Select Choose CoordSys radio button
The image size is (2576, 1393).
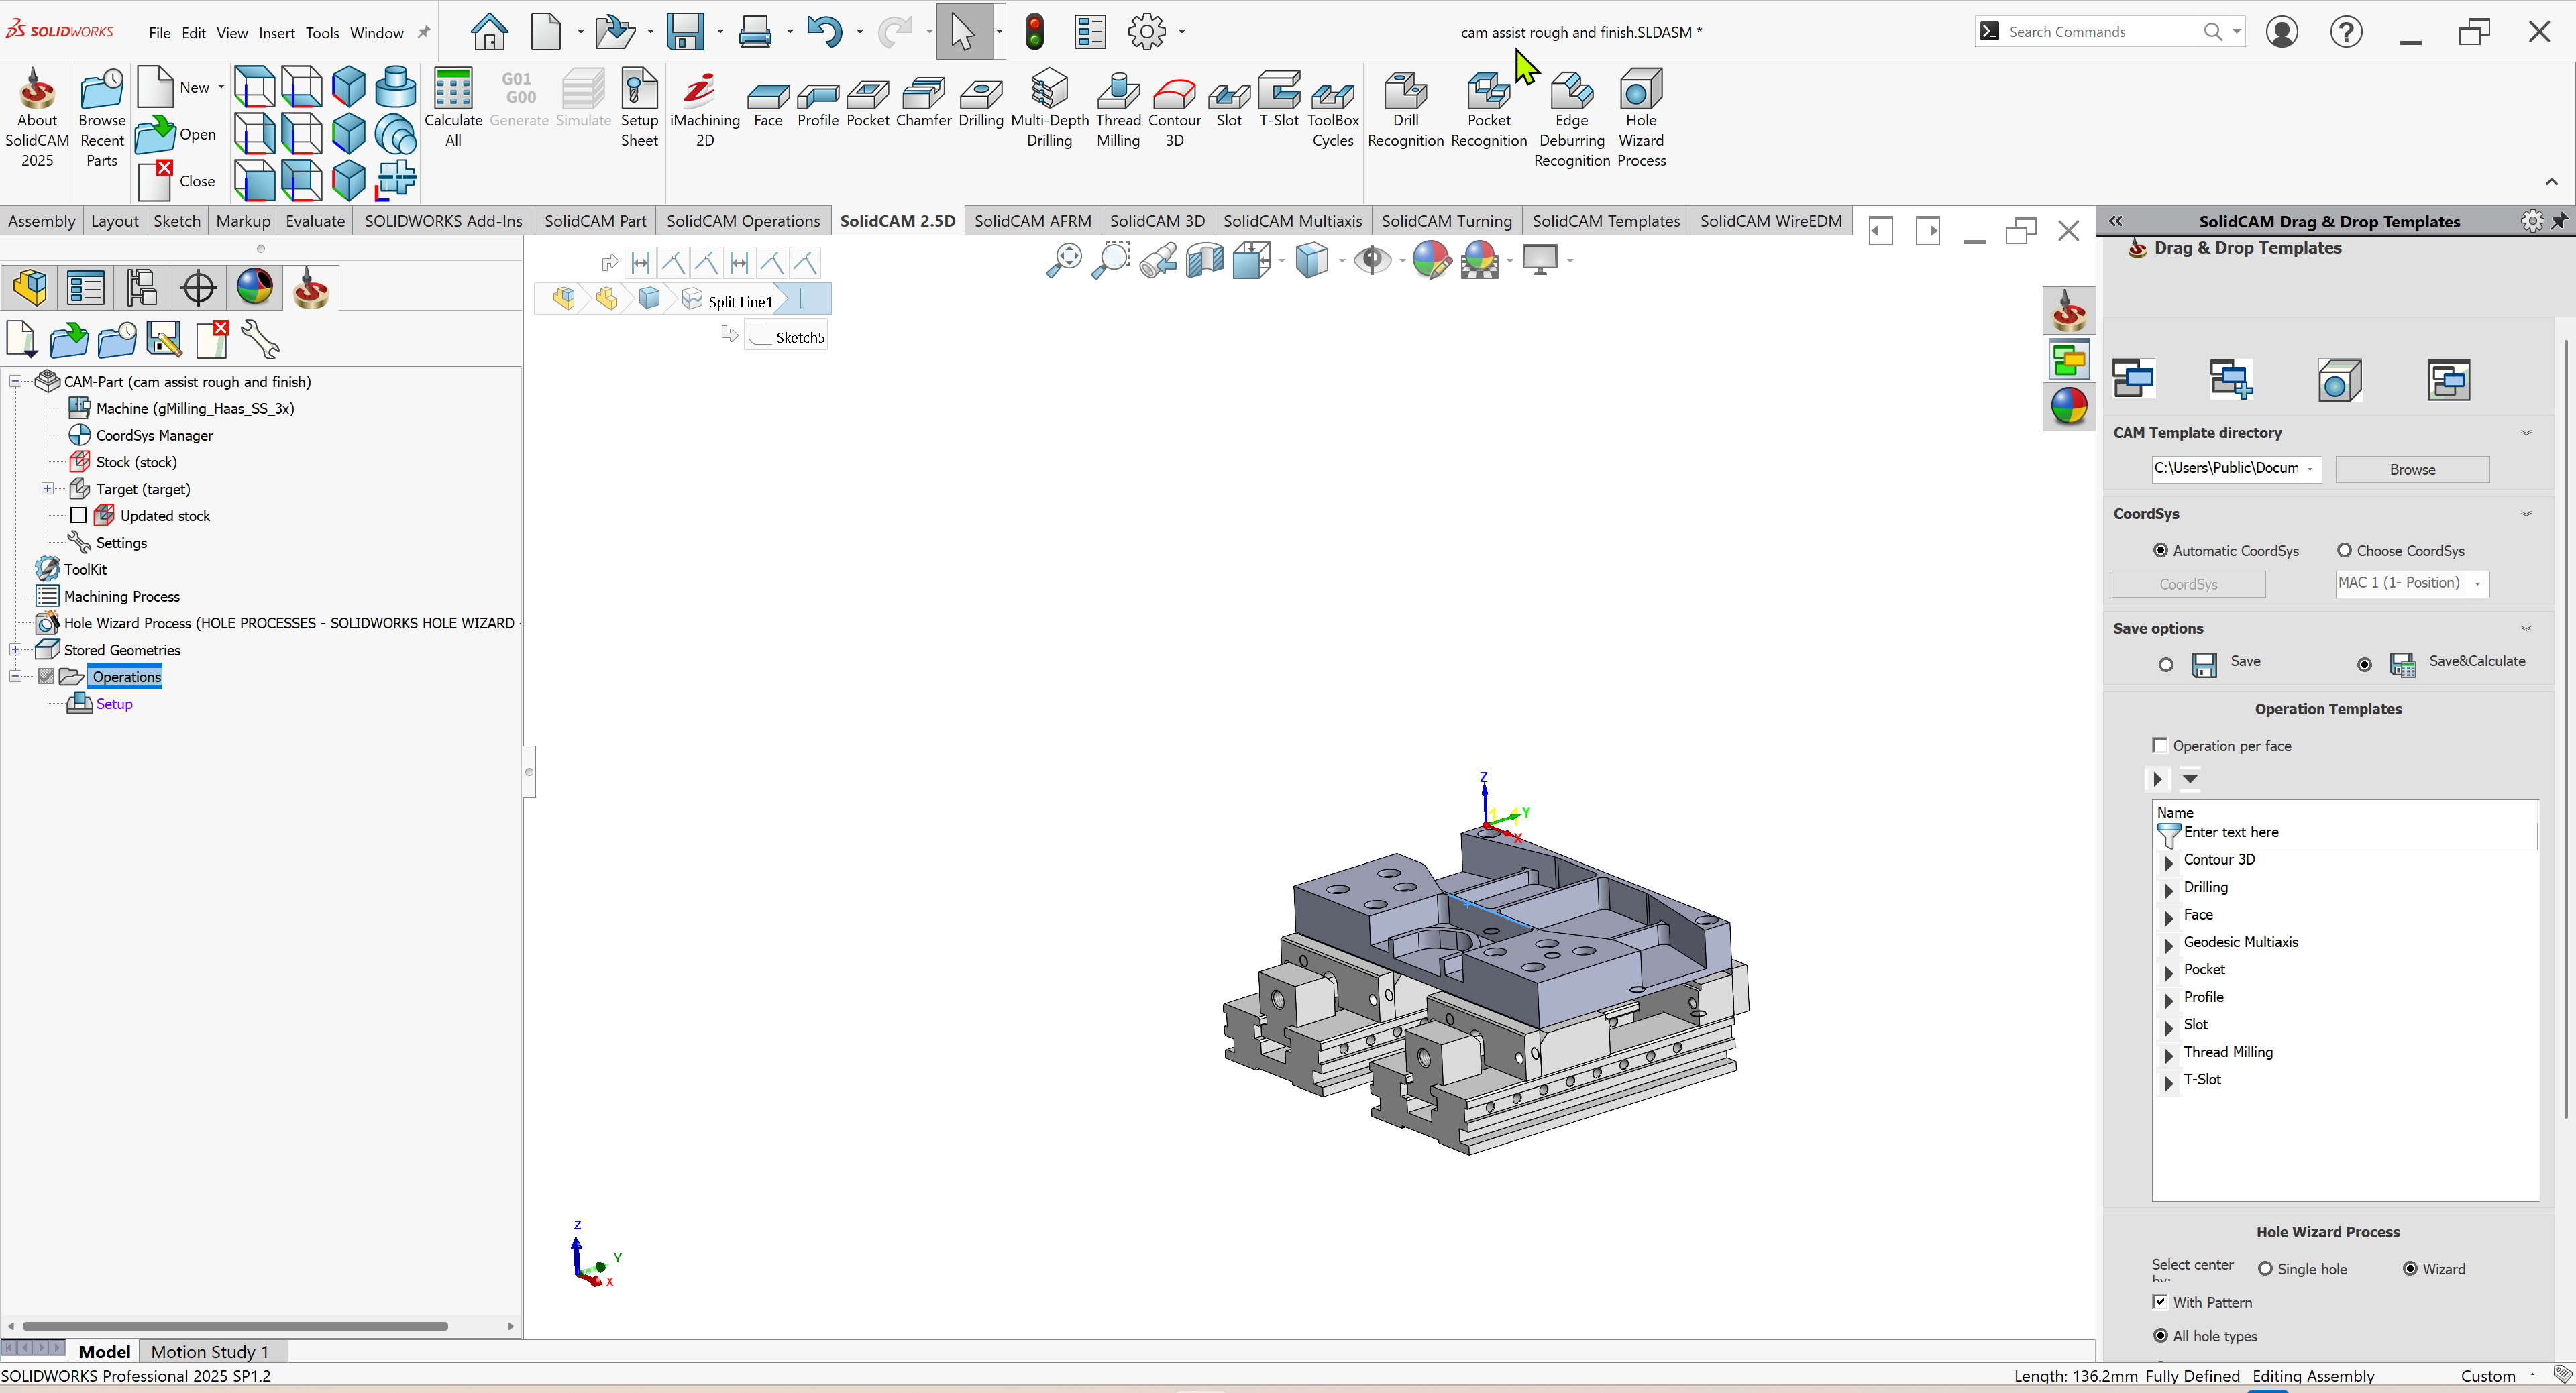coord(2344,550)
